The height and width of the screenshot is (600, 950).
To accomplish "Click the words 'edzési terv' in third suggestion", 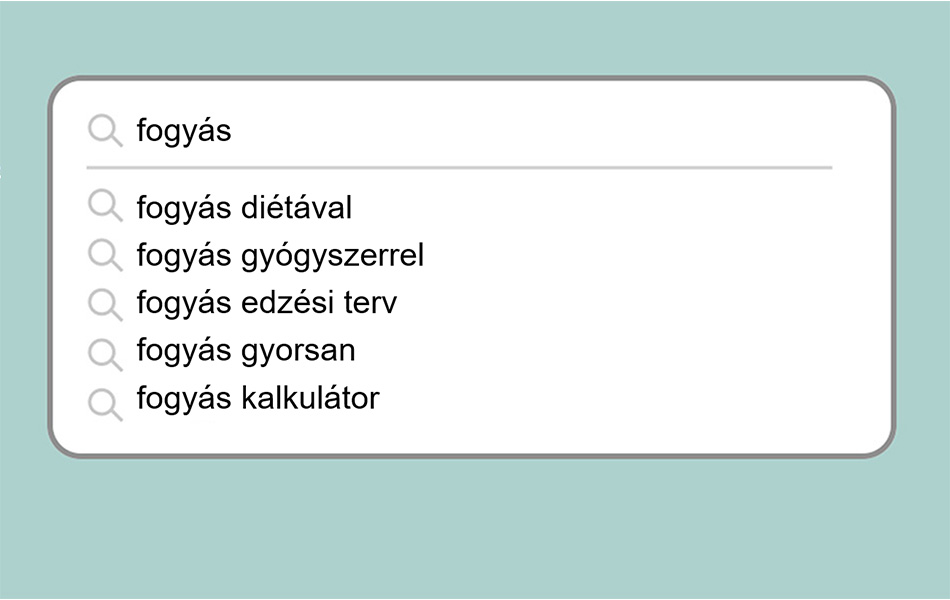I will coord(319,302).
